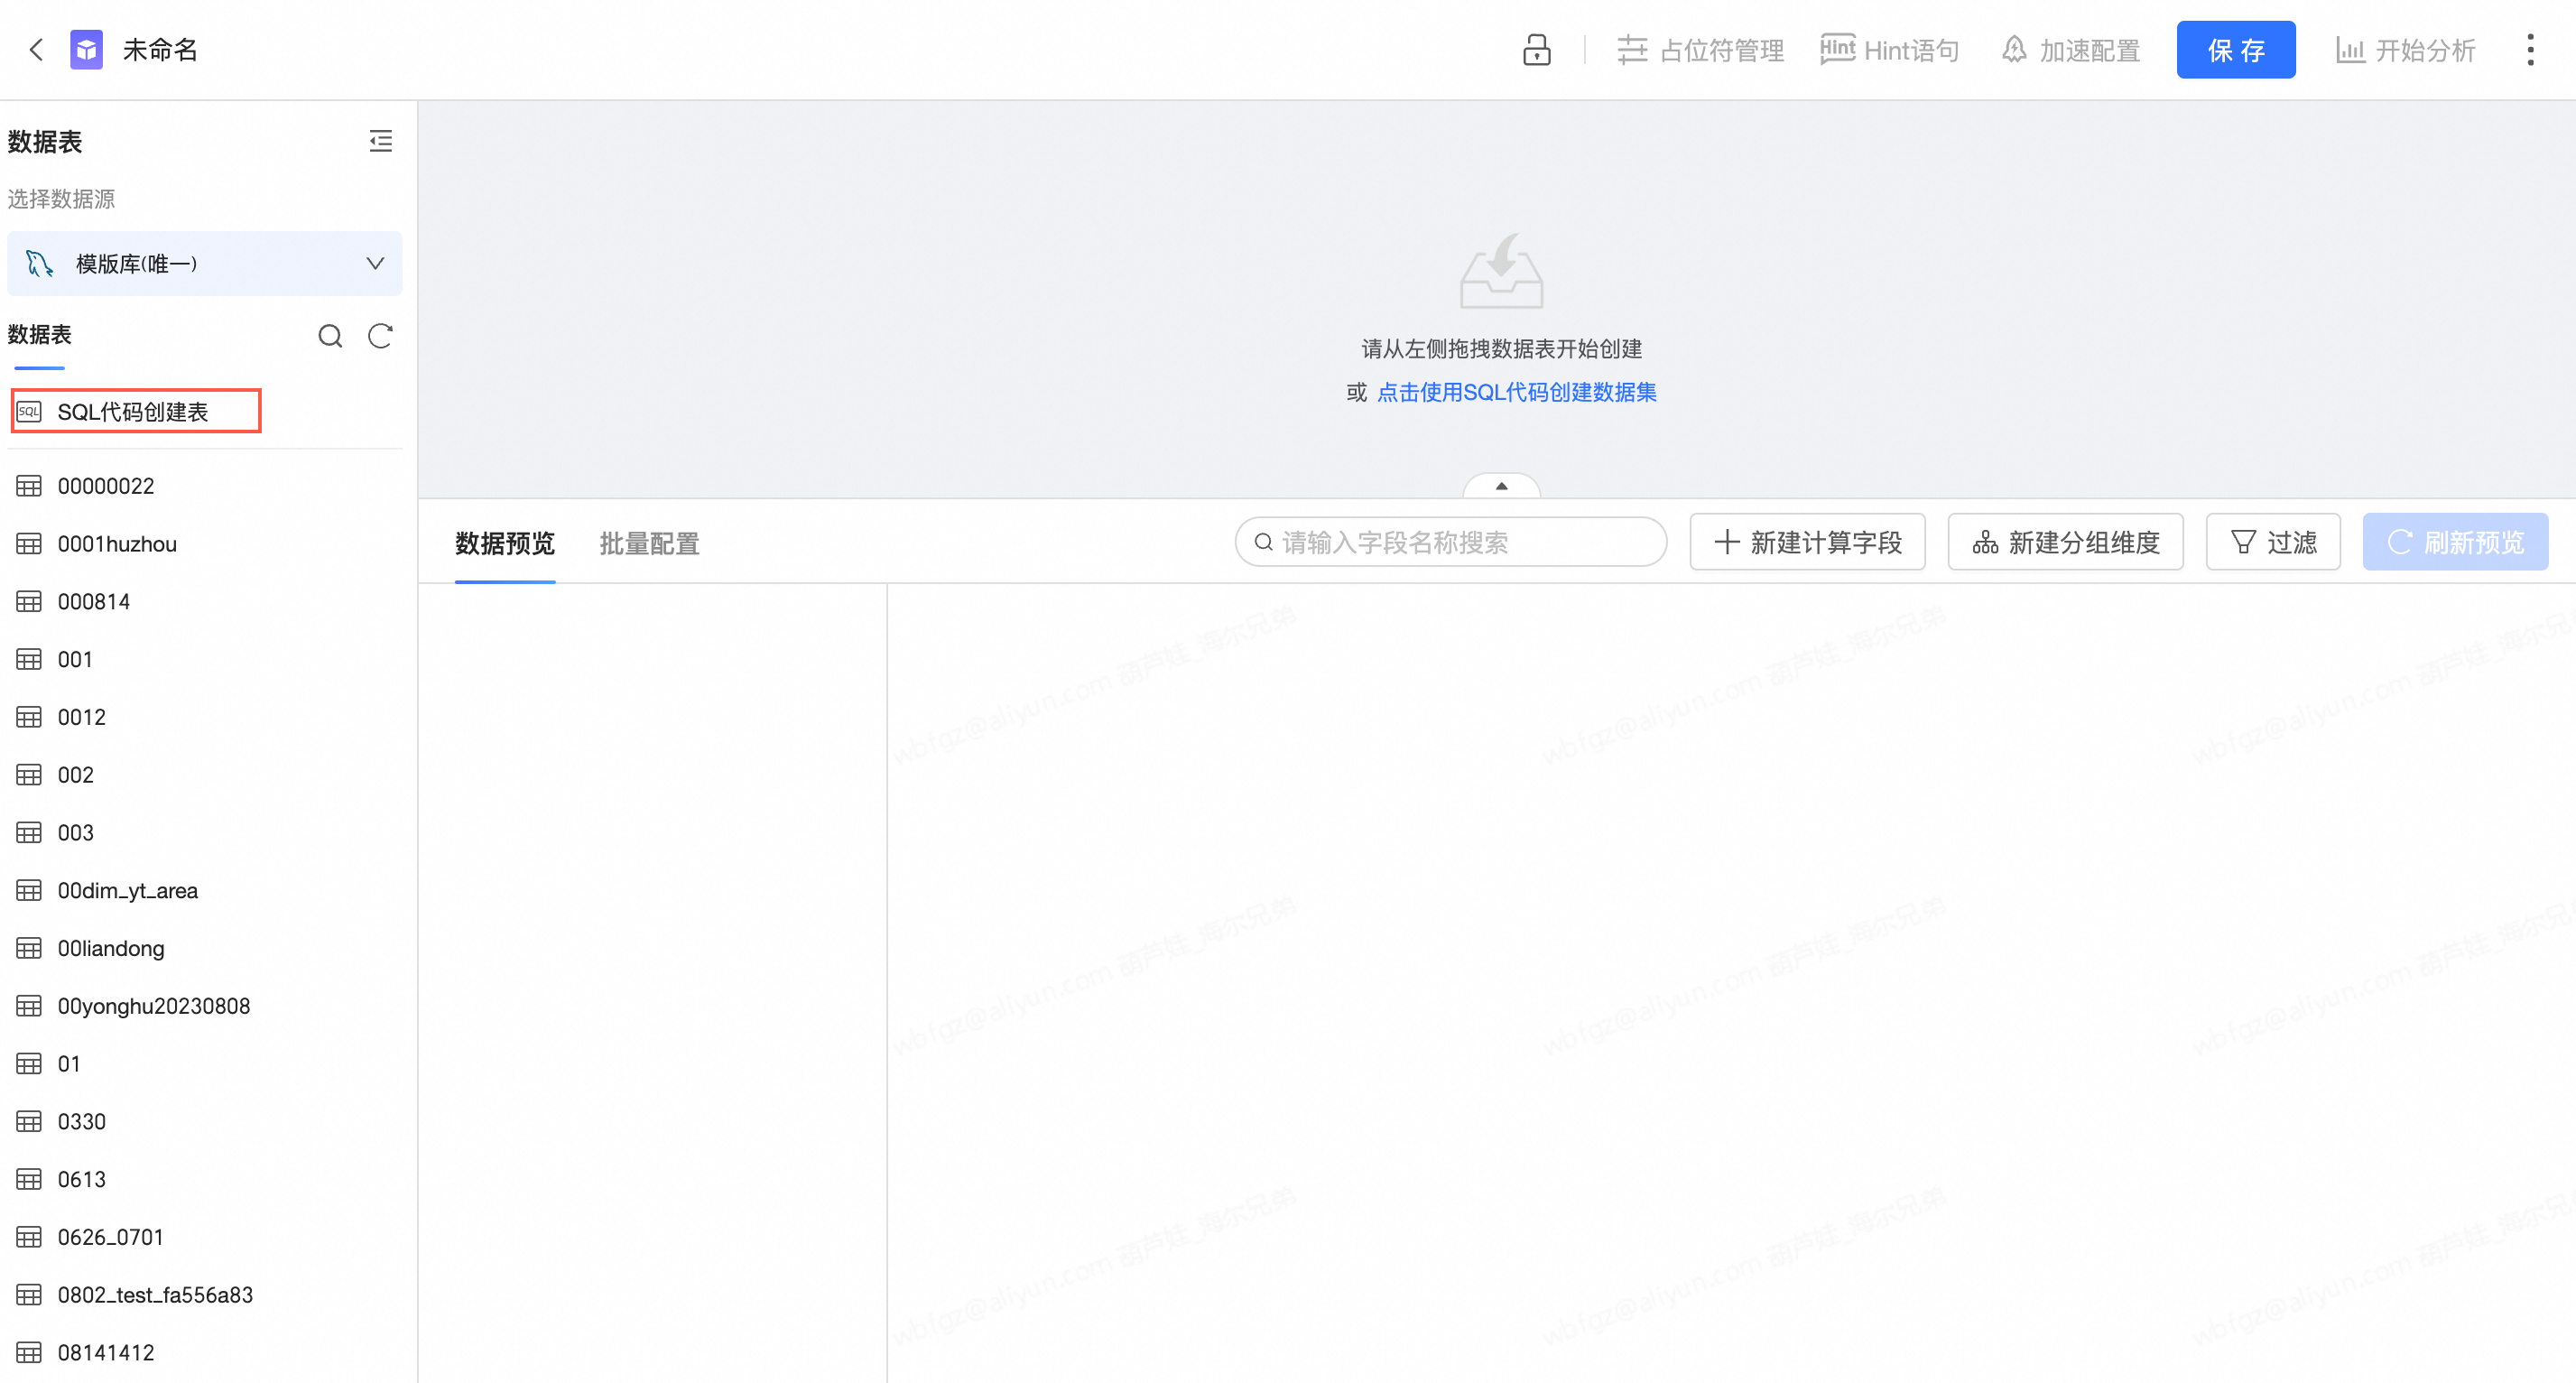This screenshot has height=1383, width=2576.
Task: Switch to the 批量配置 tab
Action: tap(649, 543)
